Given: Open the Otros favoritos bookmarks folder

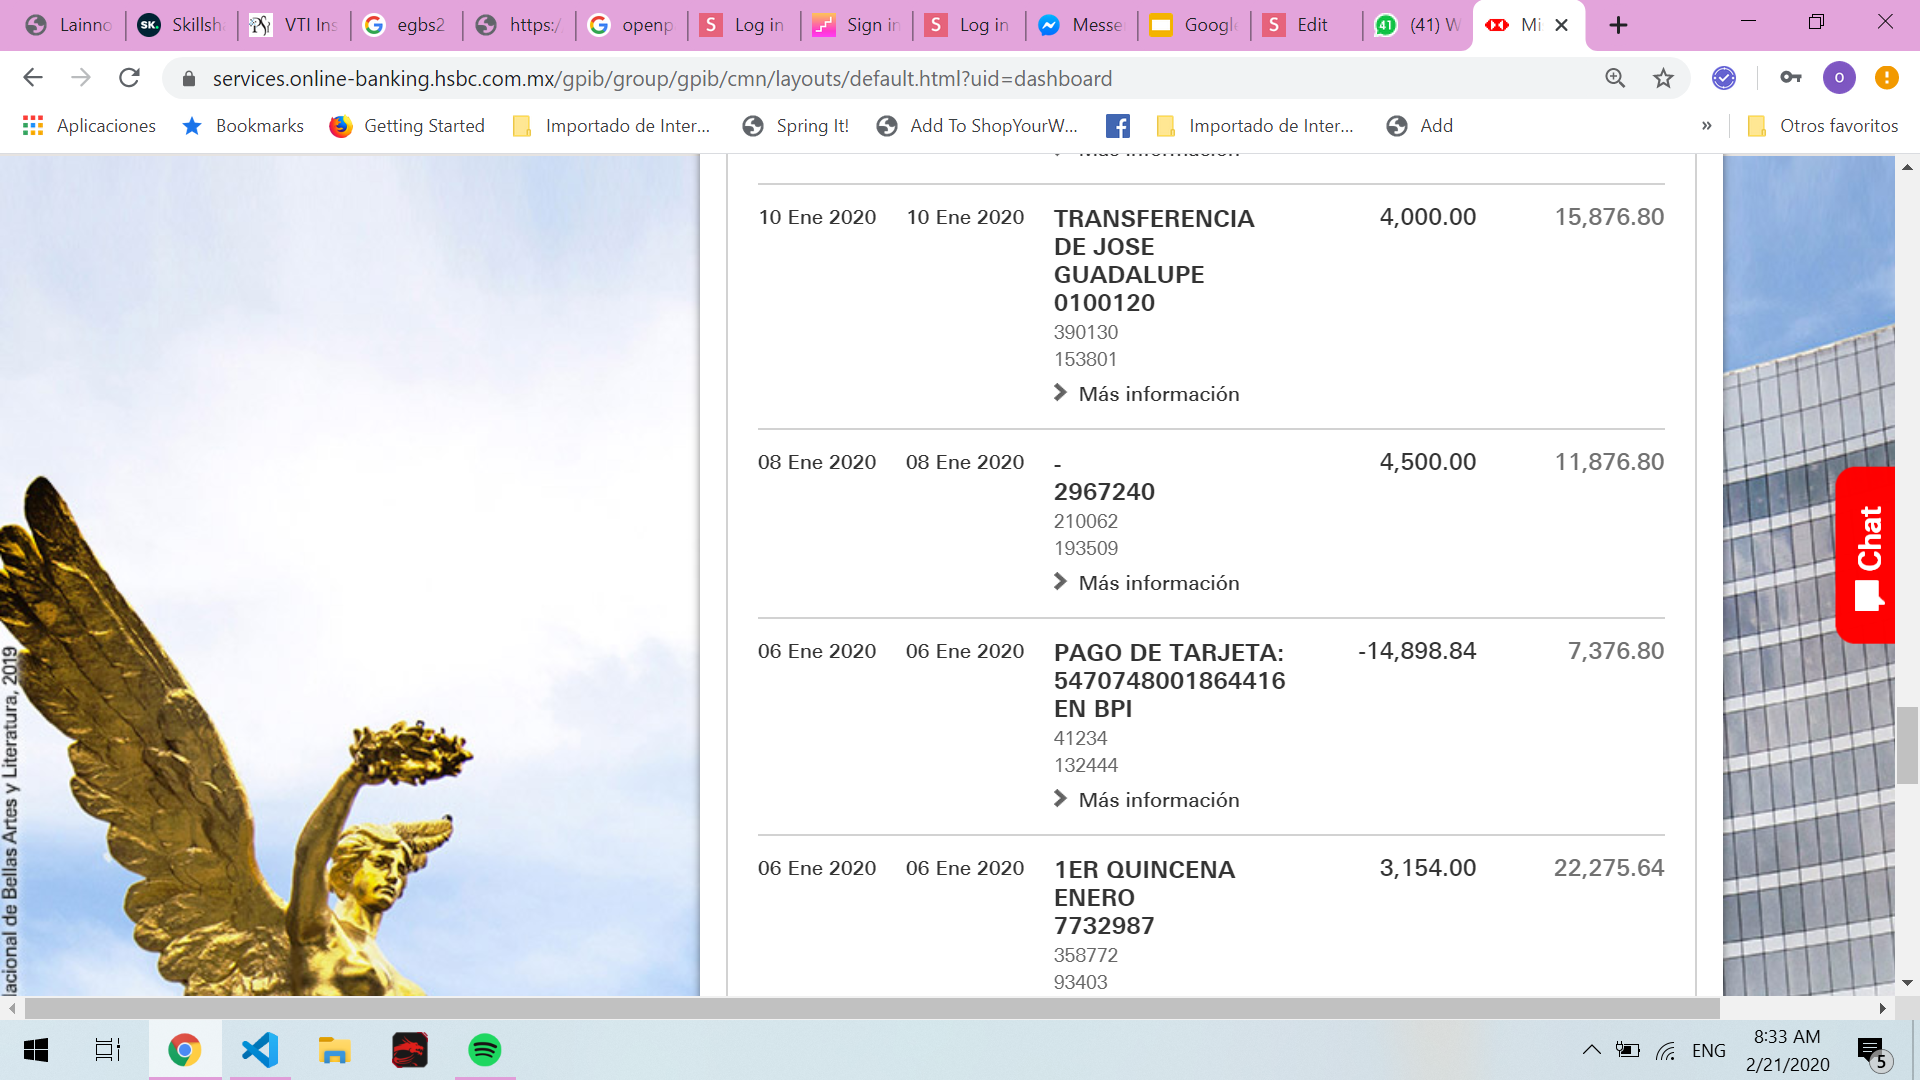Looking at the screenshot, I should click(1822, 125).
